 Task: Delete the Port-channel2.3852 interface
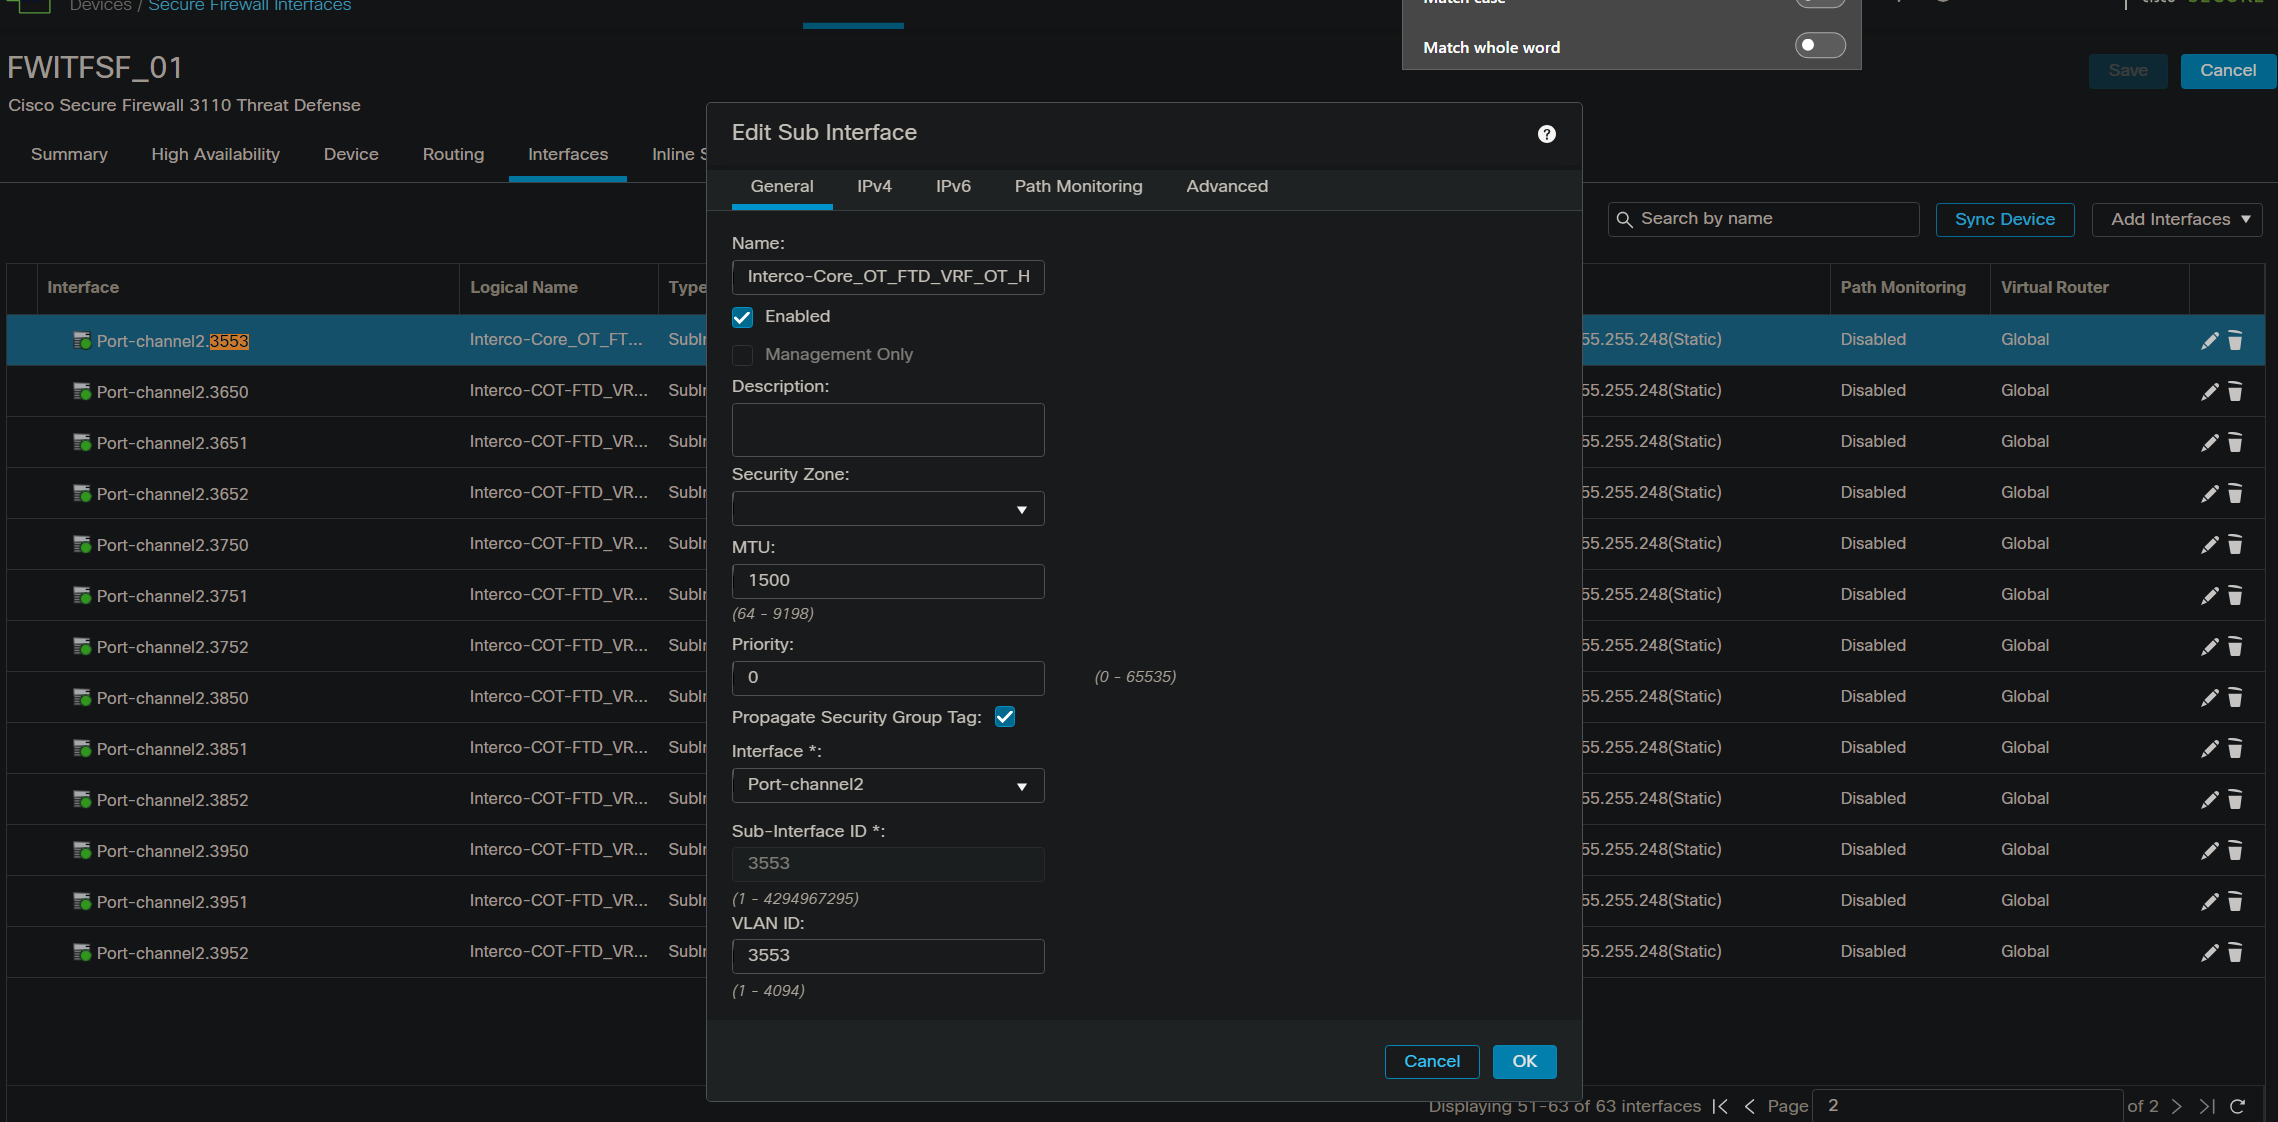tap(2235, 800)
